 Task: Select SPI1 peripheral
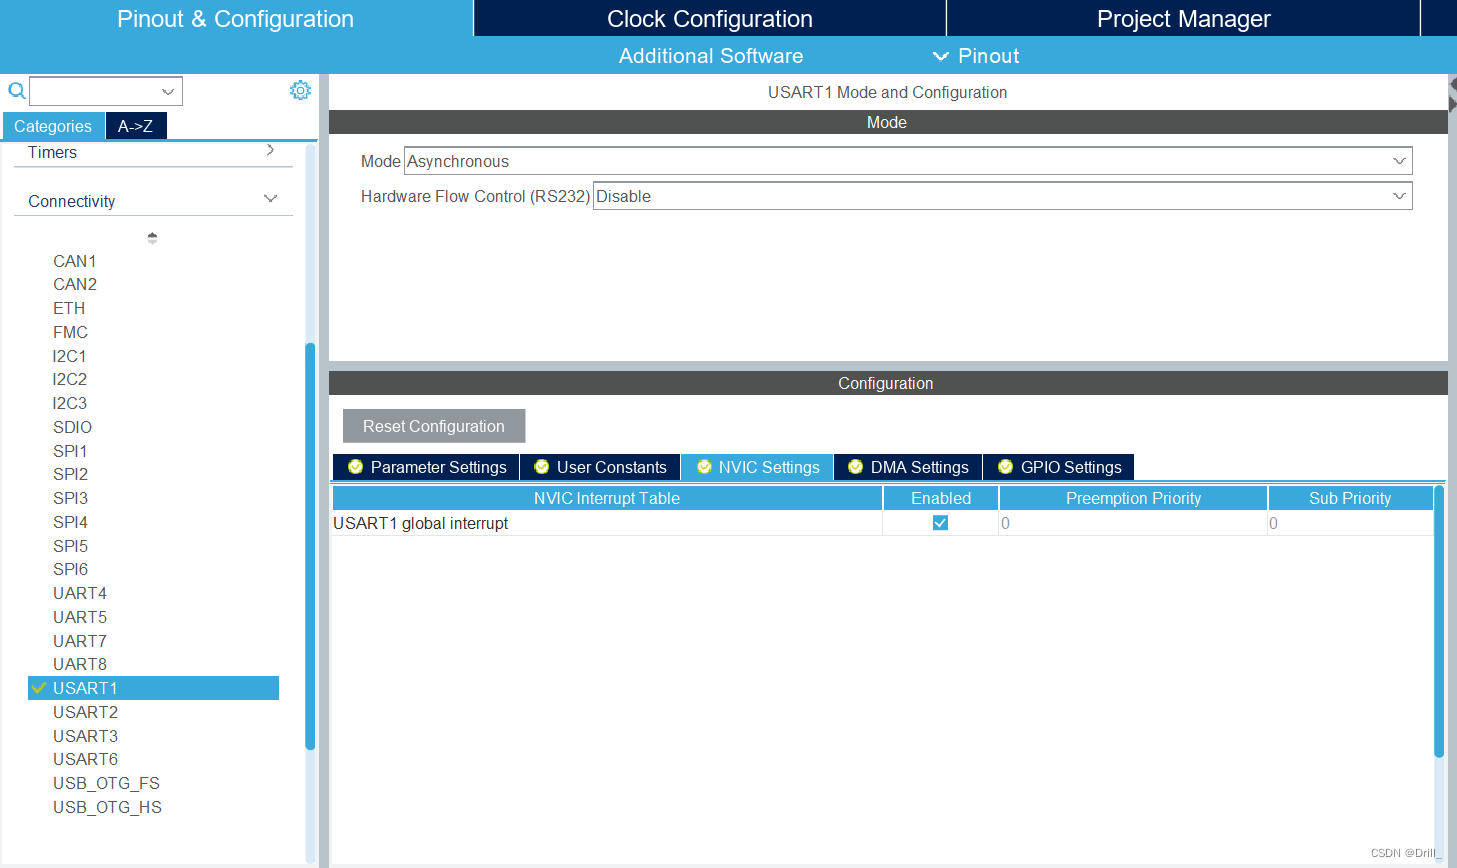(70, 451)
